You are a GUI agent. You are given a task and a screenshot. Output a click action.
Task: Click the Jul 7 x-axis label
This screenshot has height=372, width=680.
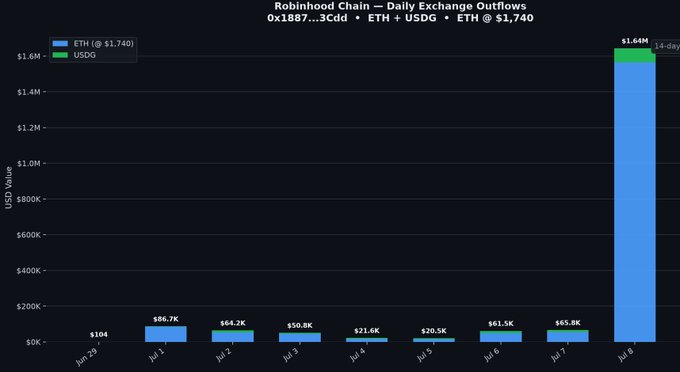(x=558, y=355)
